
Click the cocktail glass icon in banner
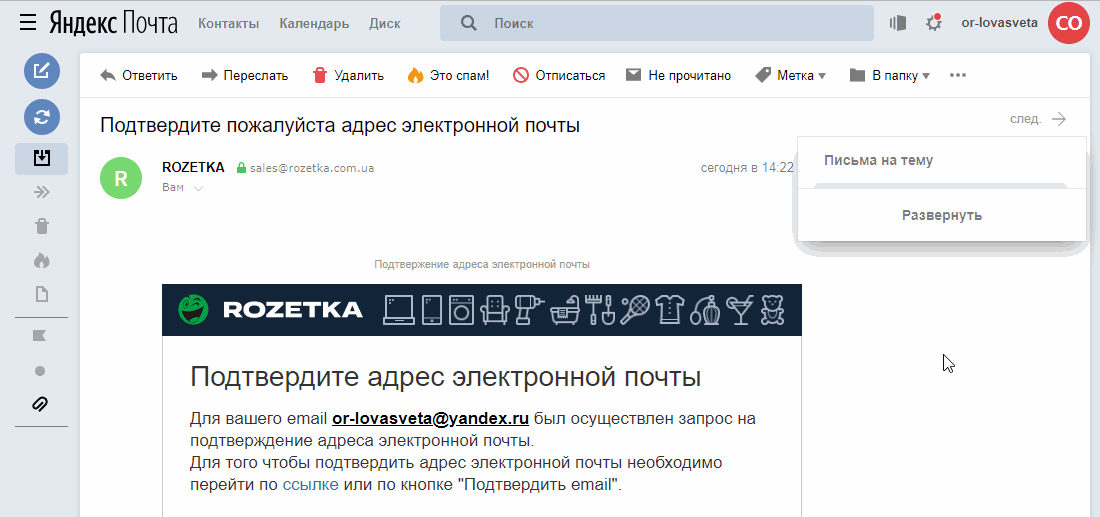pos(740,309)
